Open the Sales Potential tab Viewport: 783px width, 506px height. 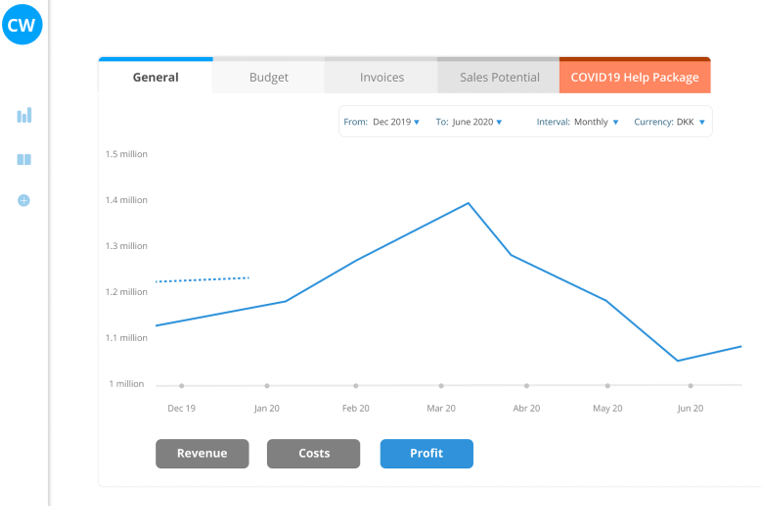point(499,77)
